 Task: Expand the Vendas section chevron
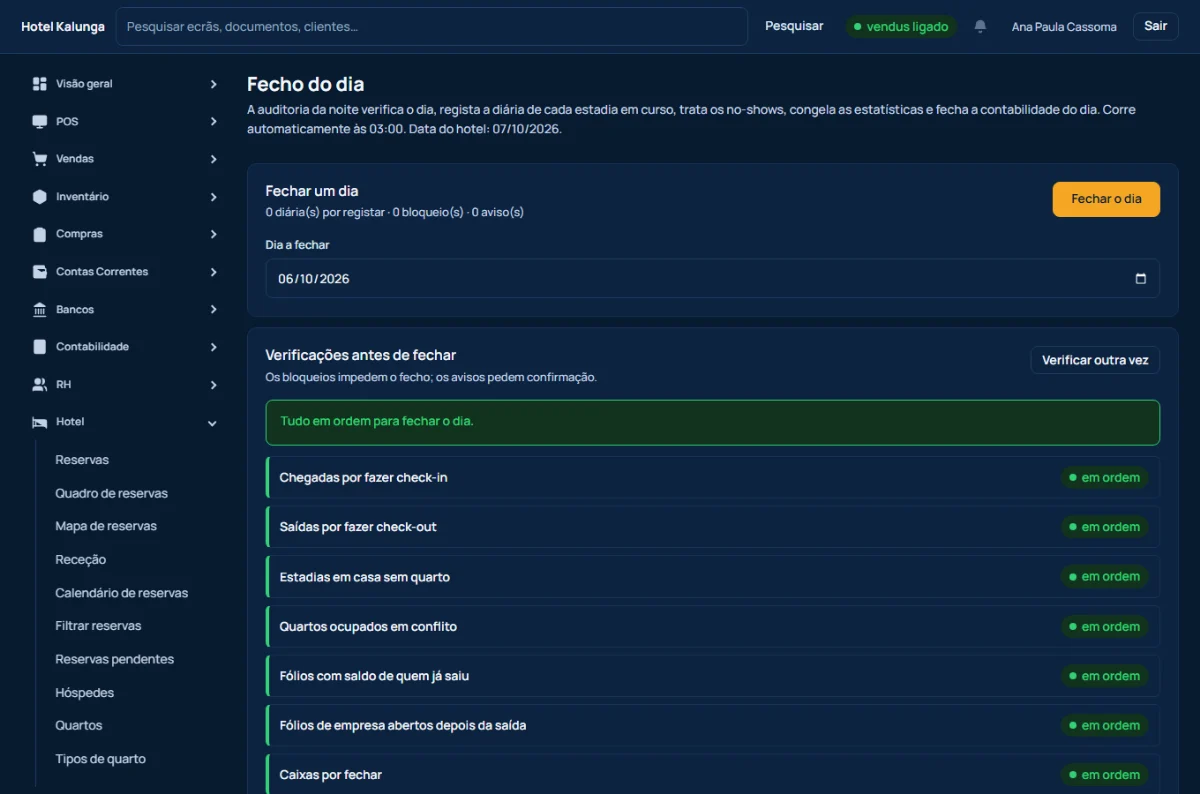coord(213,159)
